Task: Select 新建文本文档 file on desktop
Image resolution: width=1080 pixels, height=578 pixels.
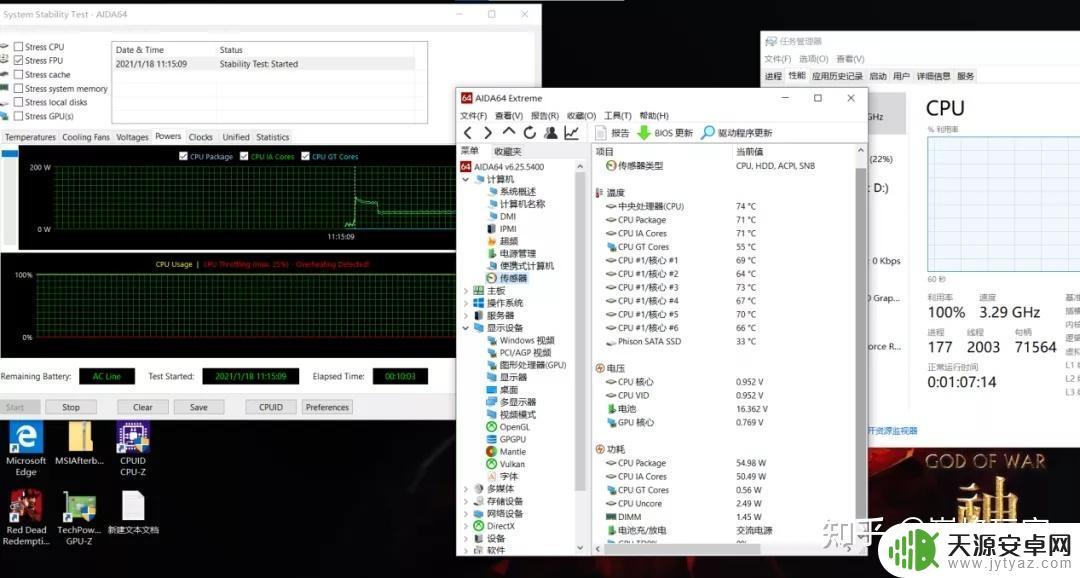Action: (x=133, y=513)
